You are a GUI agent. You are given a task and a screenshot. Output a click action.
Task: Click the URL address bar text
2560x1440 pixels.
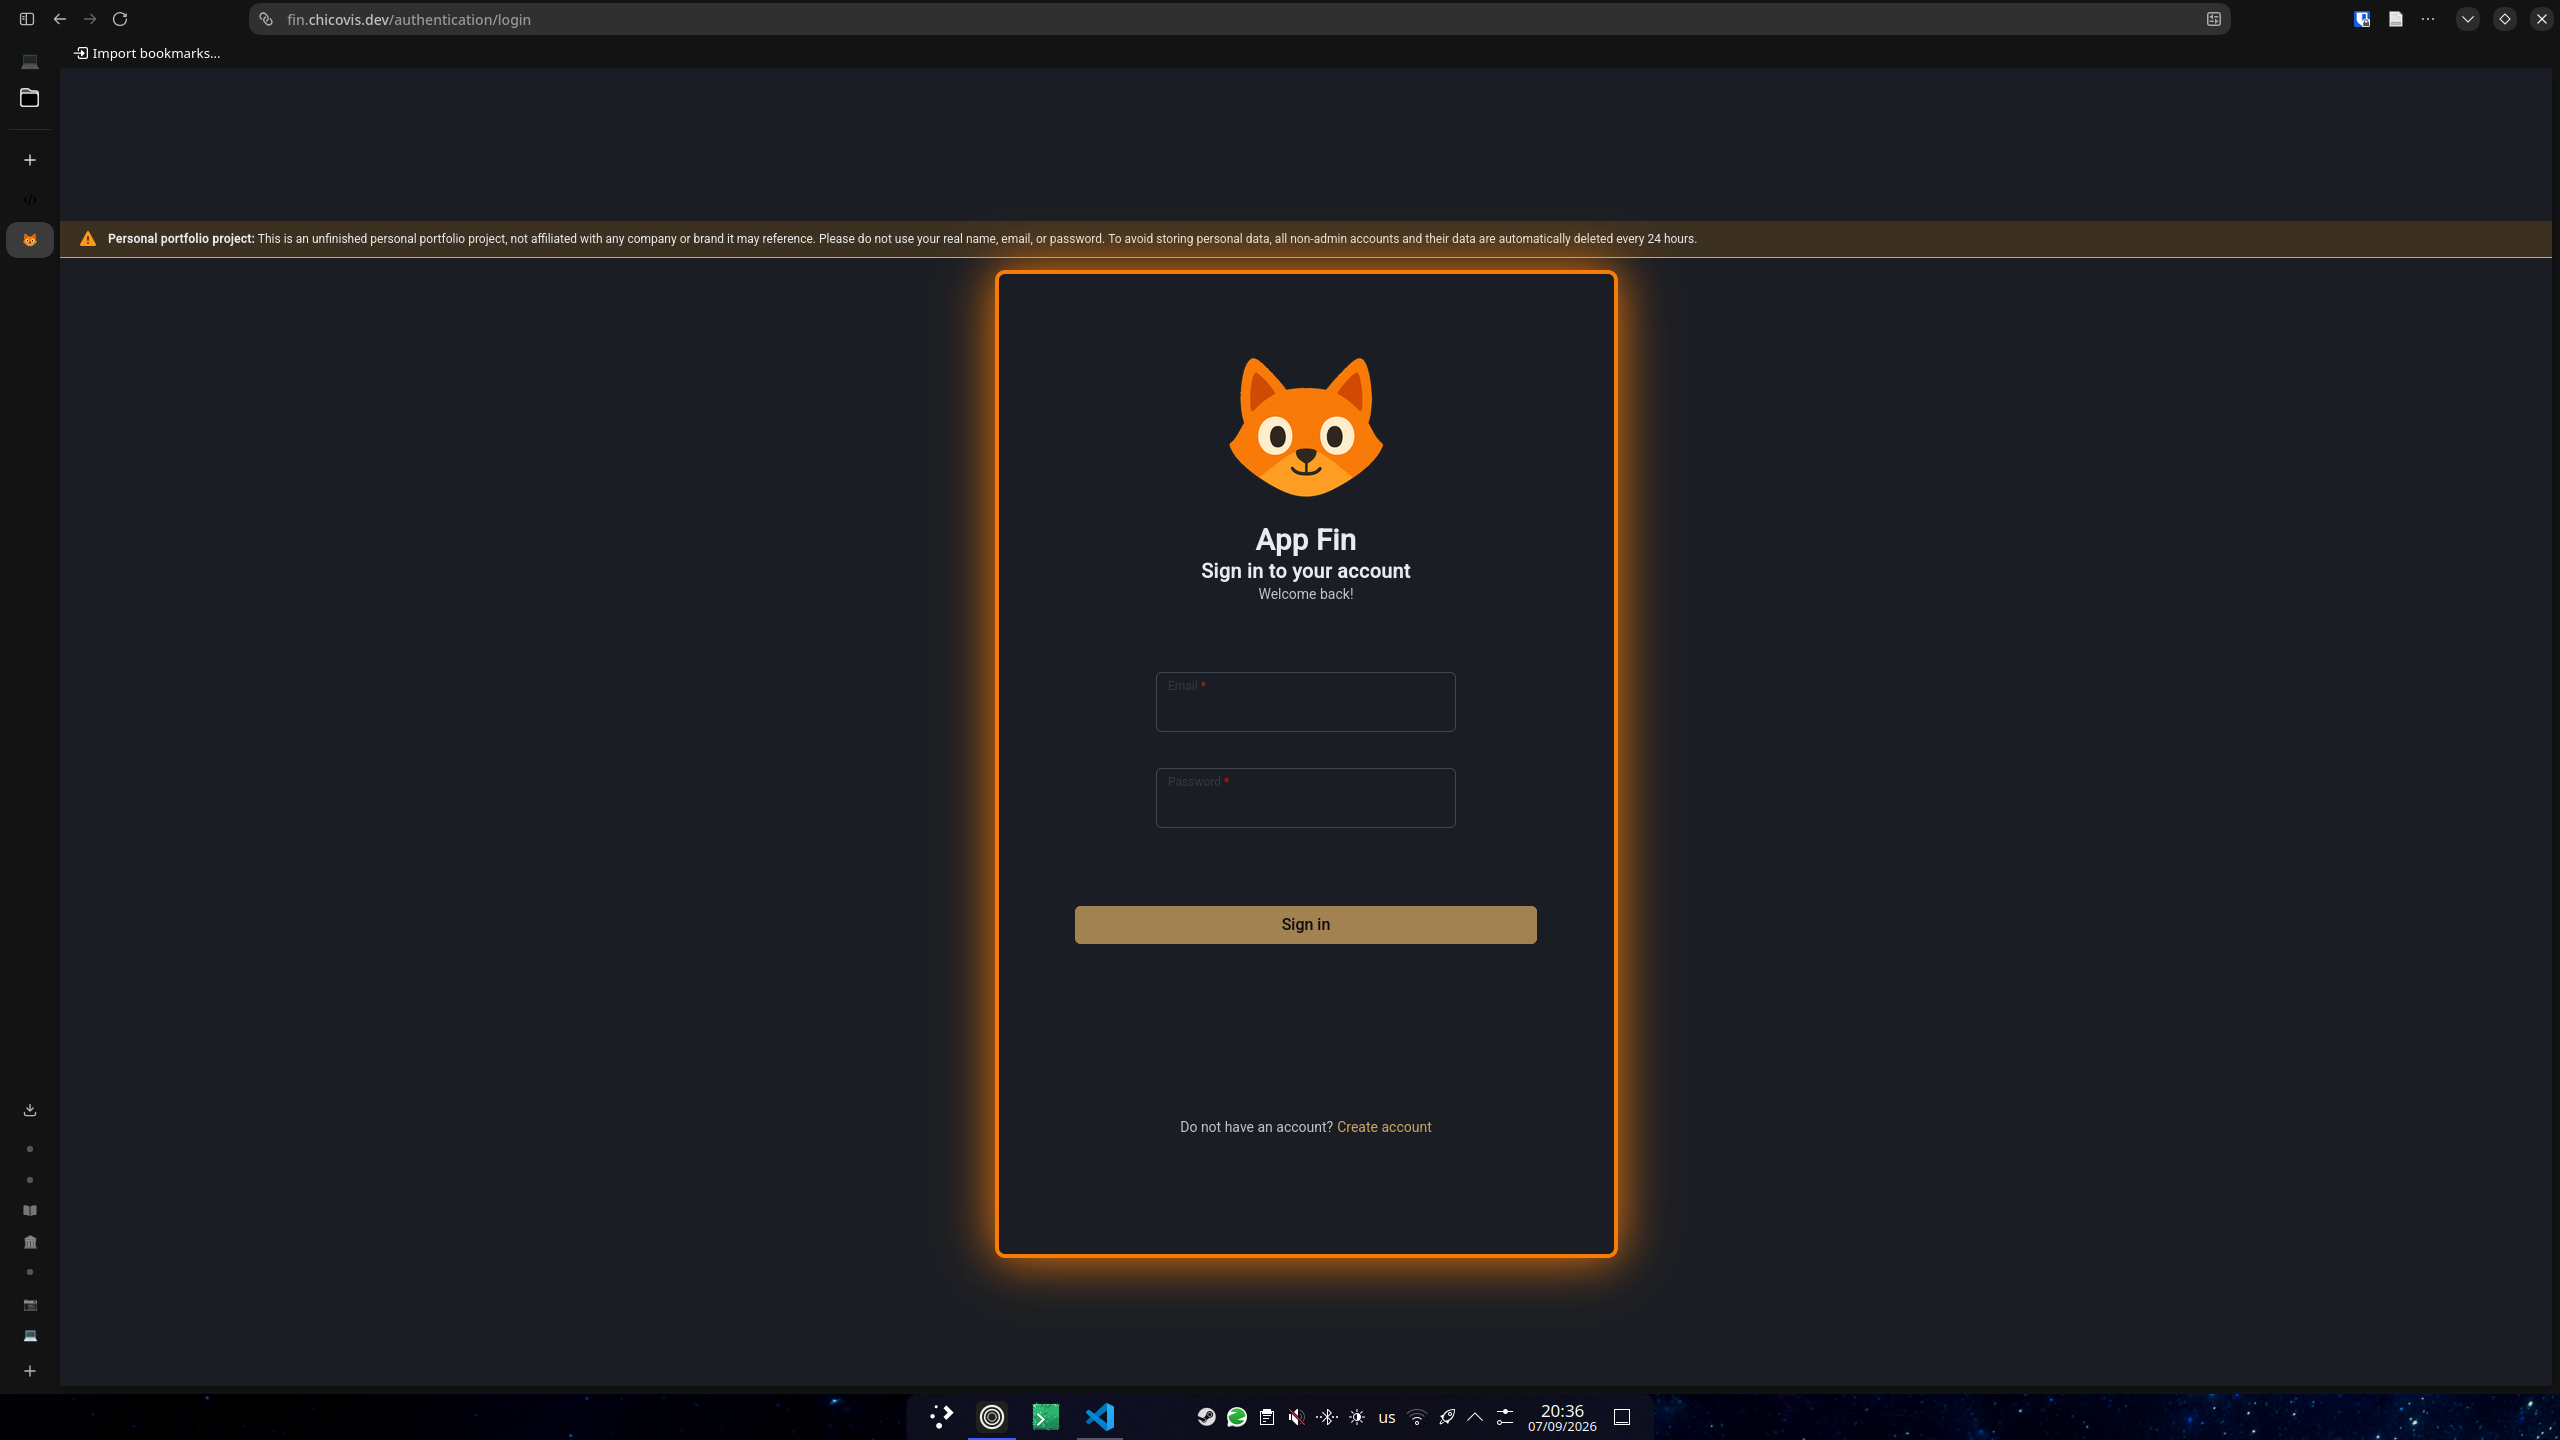[x=408, y=19]
